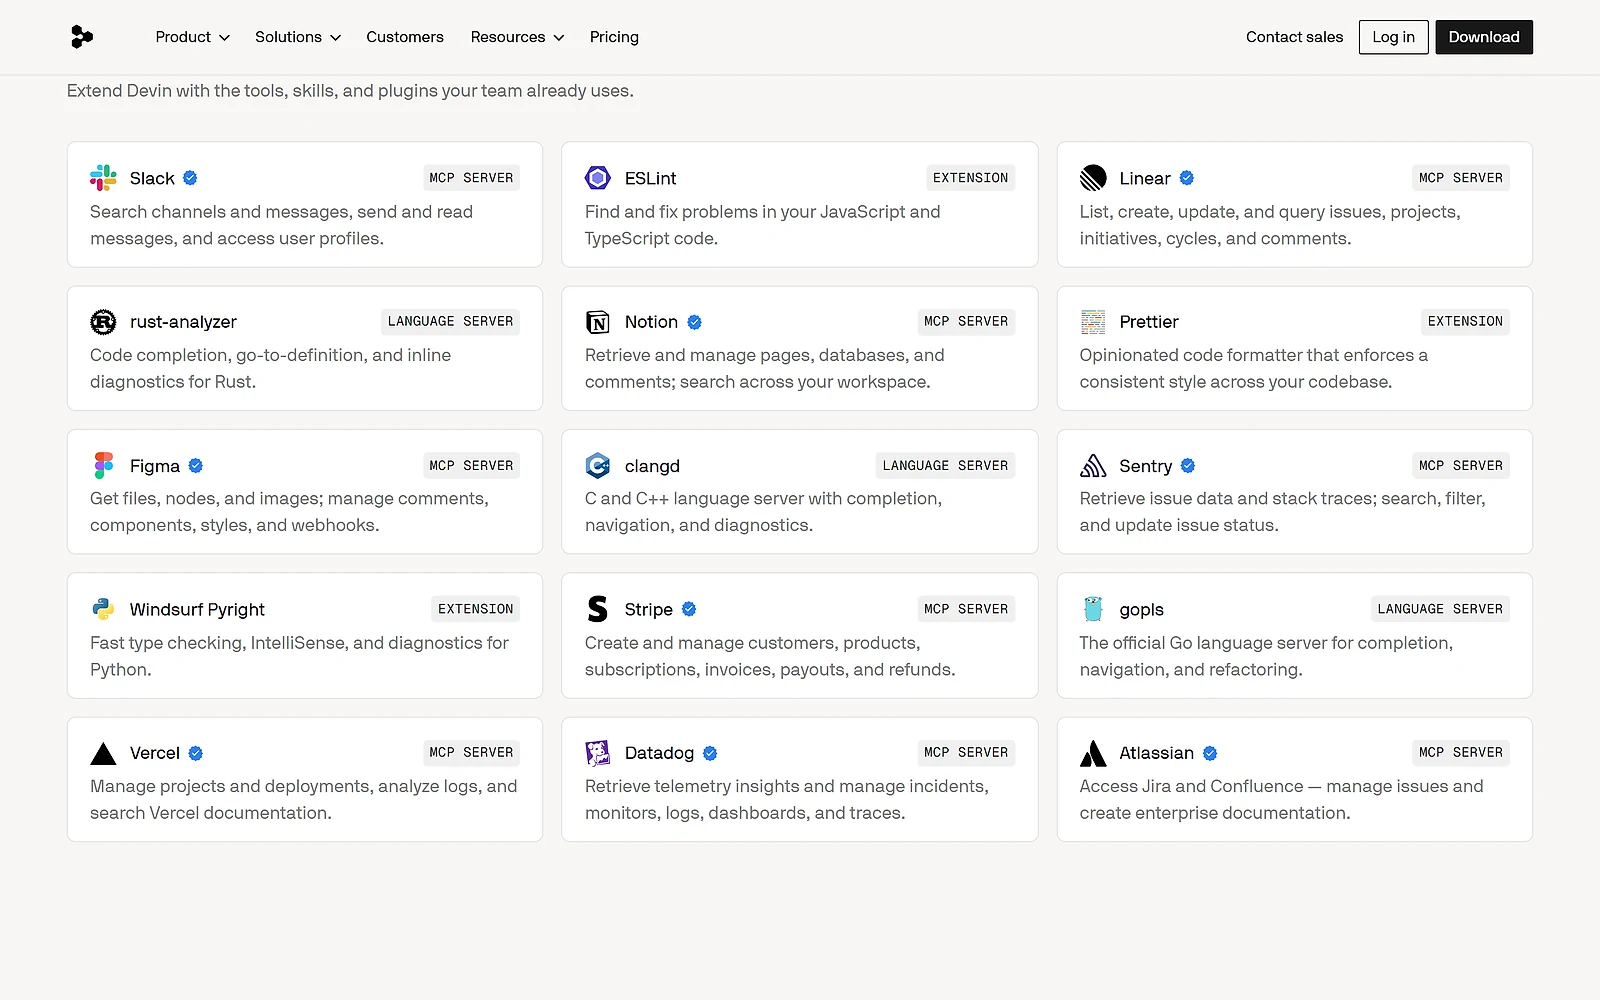Click the Atlassian logo icon
The image size is (1600, 1000).
(x=1093, y=753)
